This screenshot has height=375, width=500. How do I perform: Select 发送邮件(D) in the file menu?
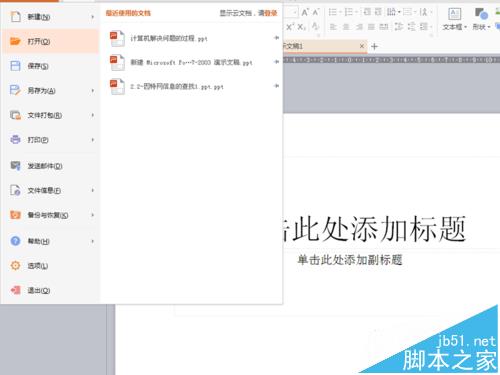pos(50,166)
